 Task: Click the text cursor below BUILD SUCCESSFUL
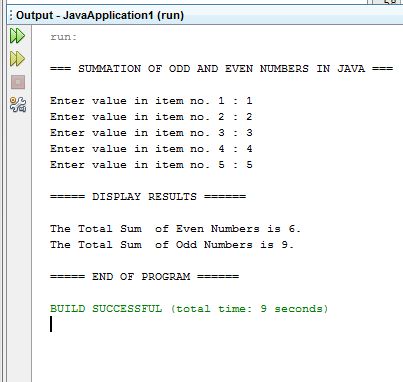click(x=51, y=324)
